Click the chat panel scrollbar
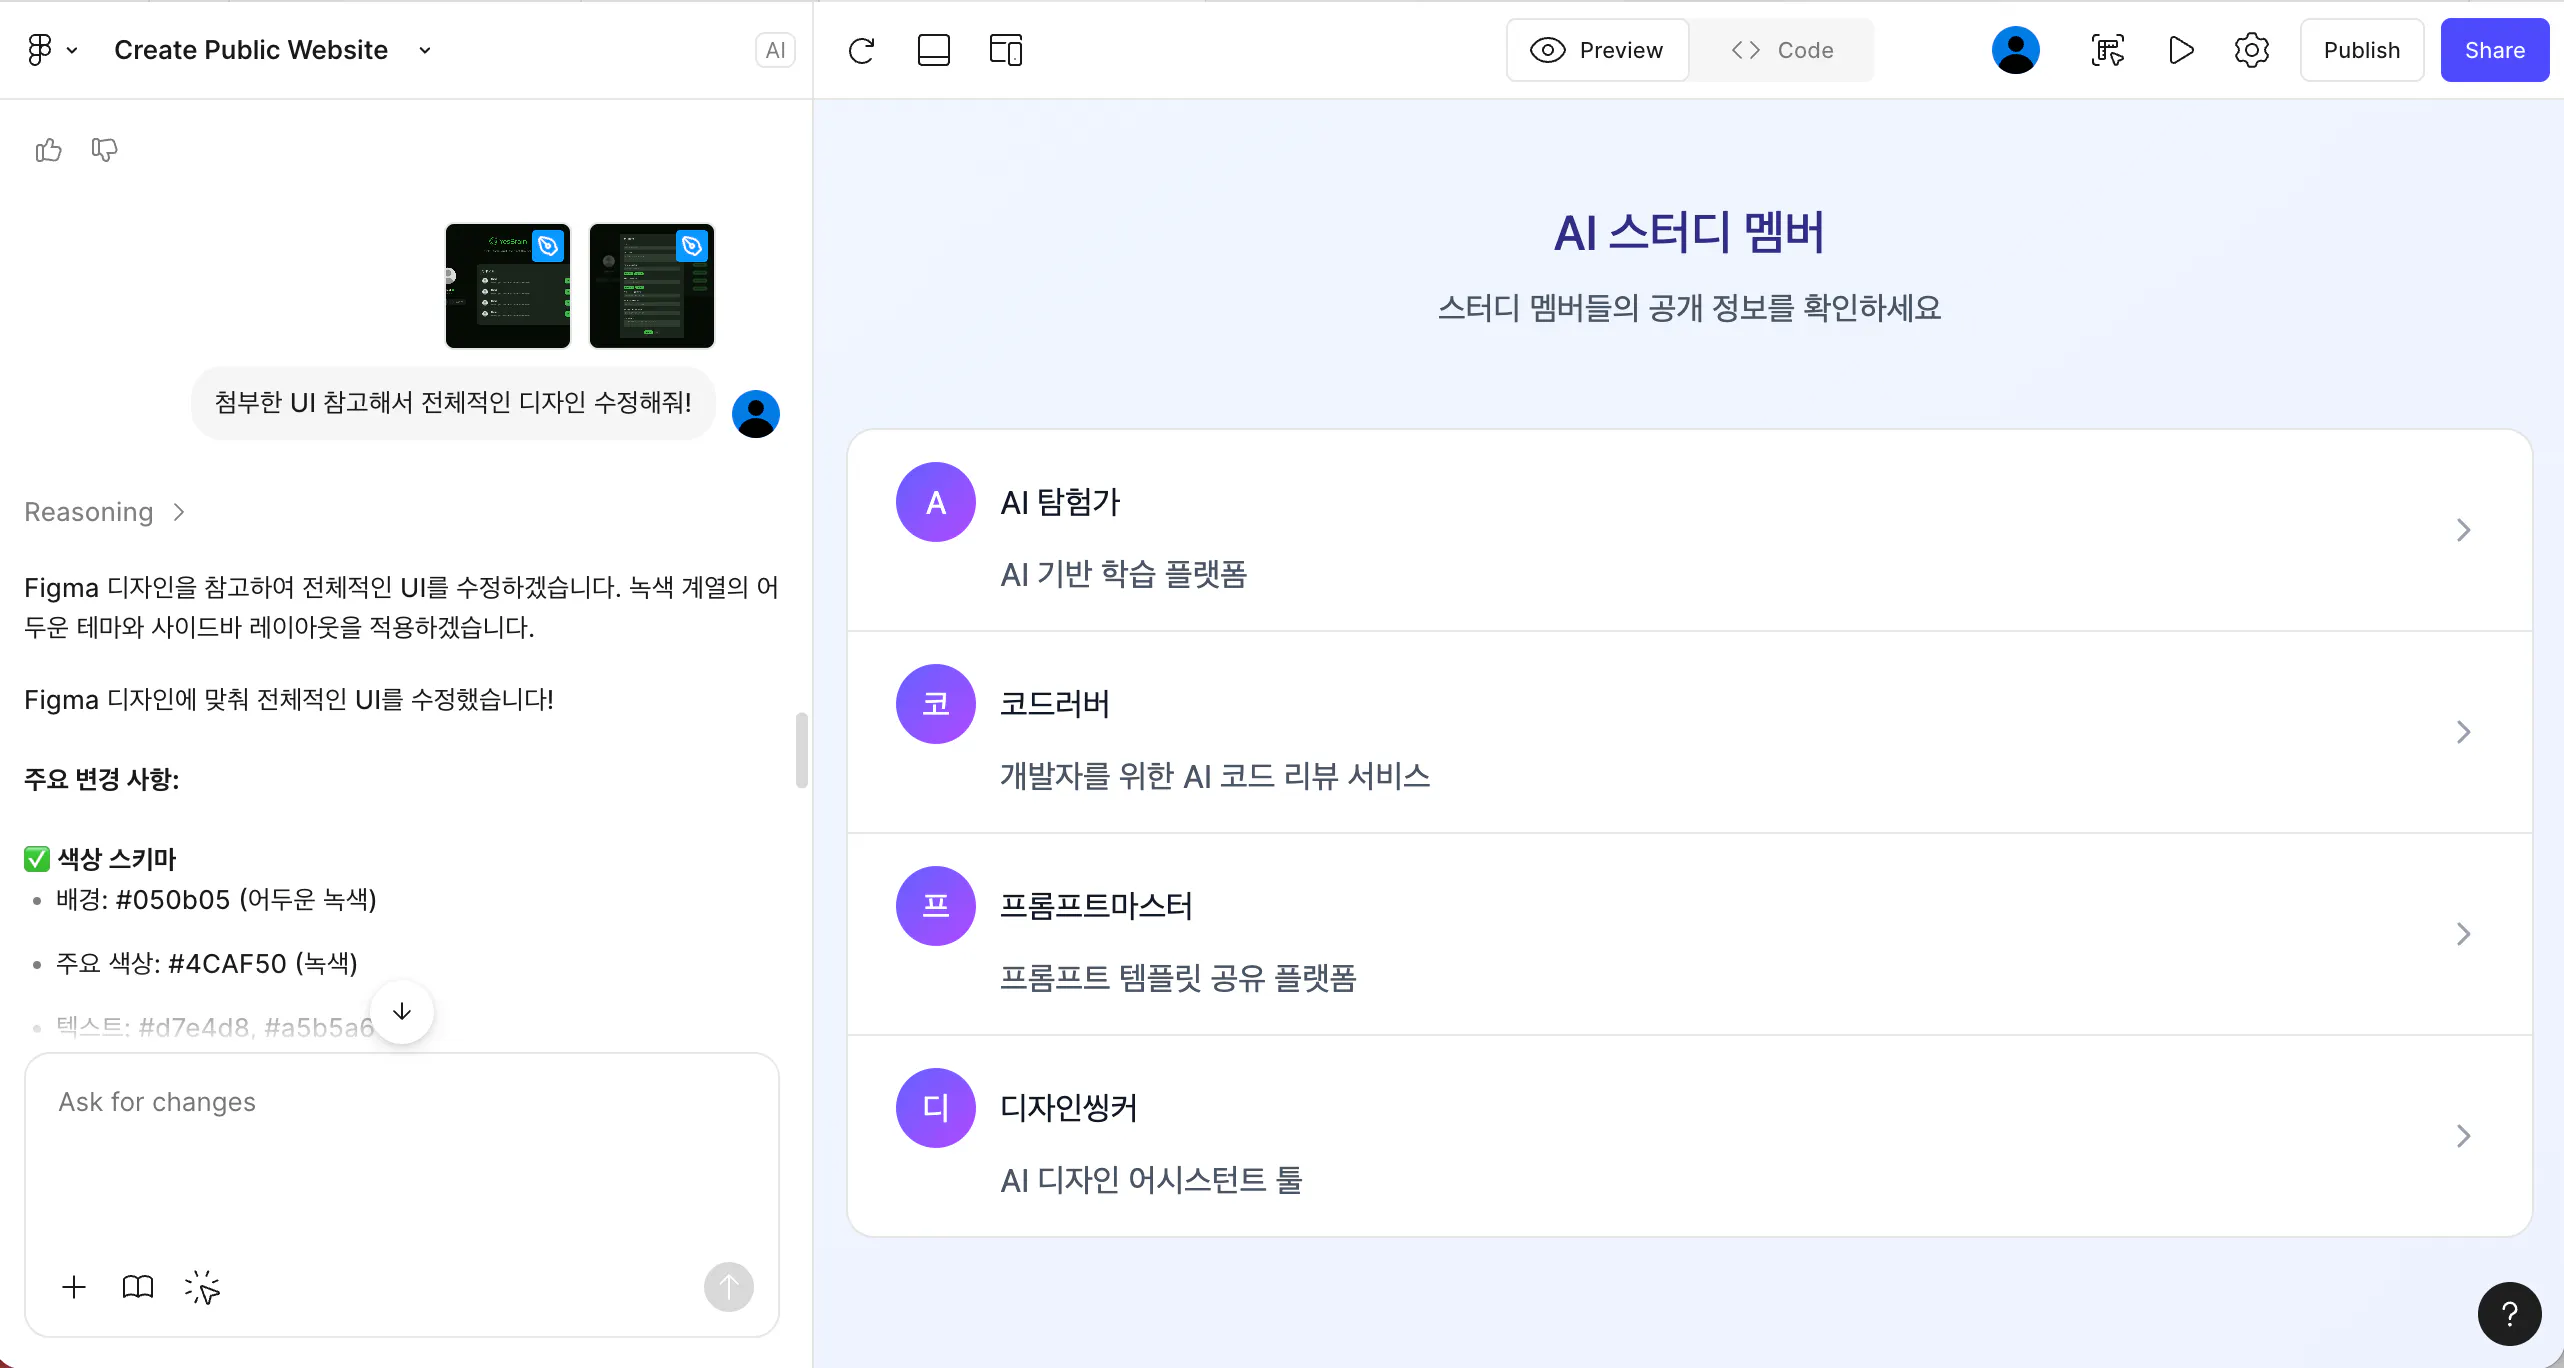This screenshot has width=2564, height=1368. click(802, 750)
